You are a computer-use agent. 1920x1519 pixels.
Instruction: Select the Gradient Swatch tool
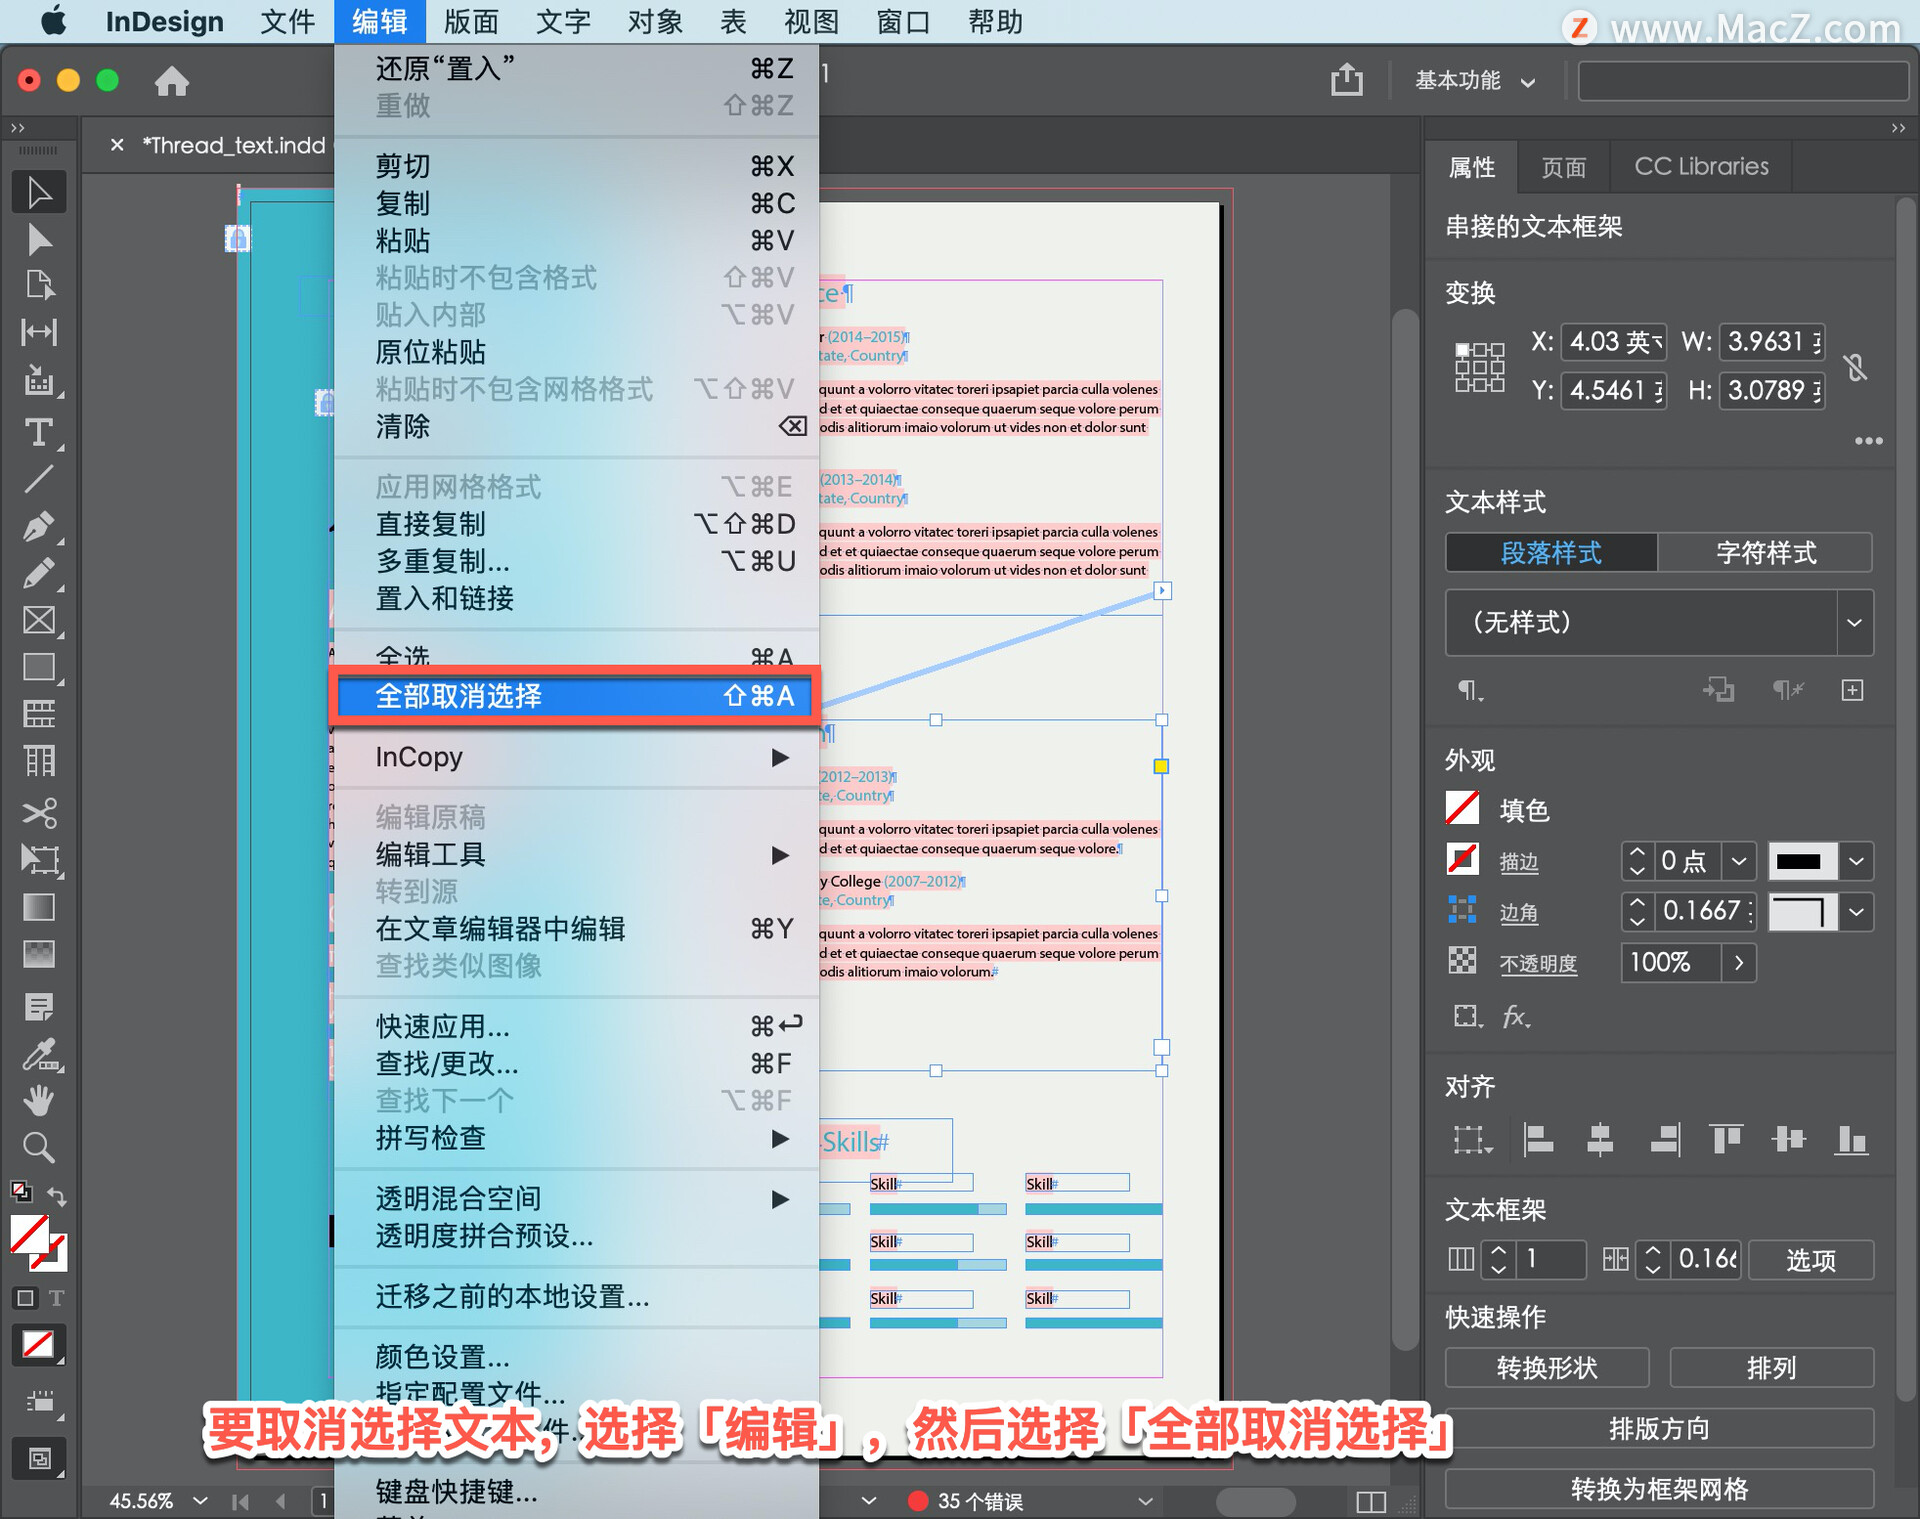[x=39, y=907]
